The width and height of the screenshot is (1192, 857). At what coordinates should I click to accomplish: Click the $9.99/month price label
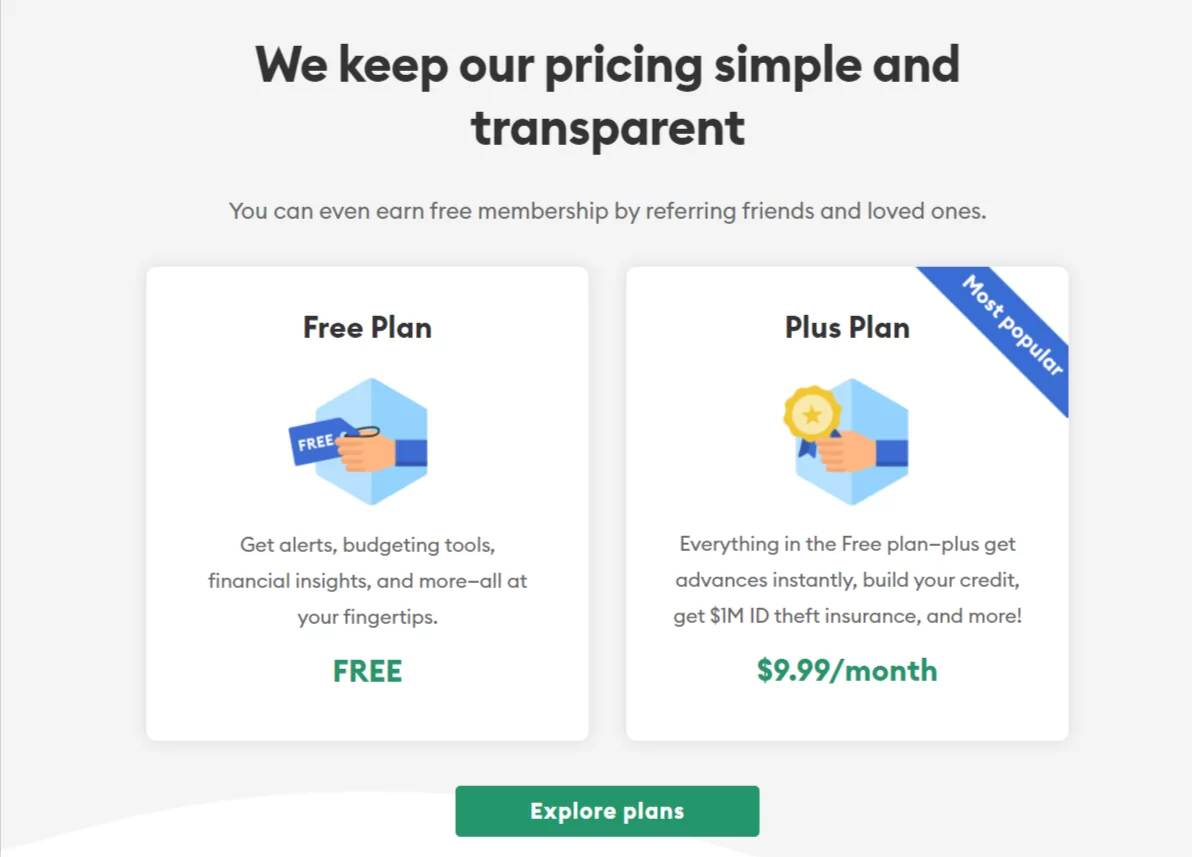pos(847,671)
